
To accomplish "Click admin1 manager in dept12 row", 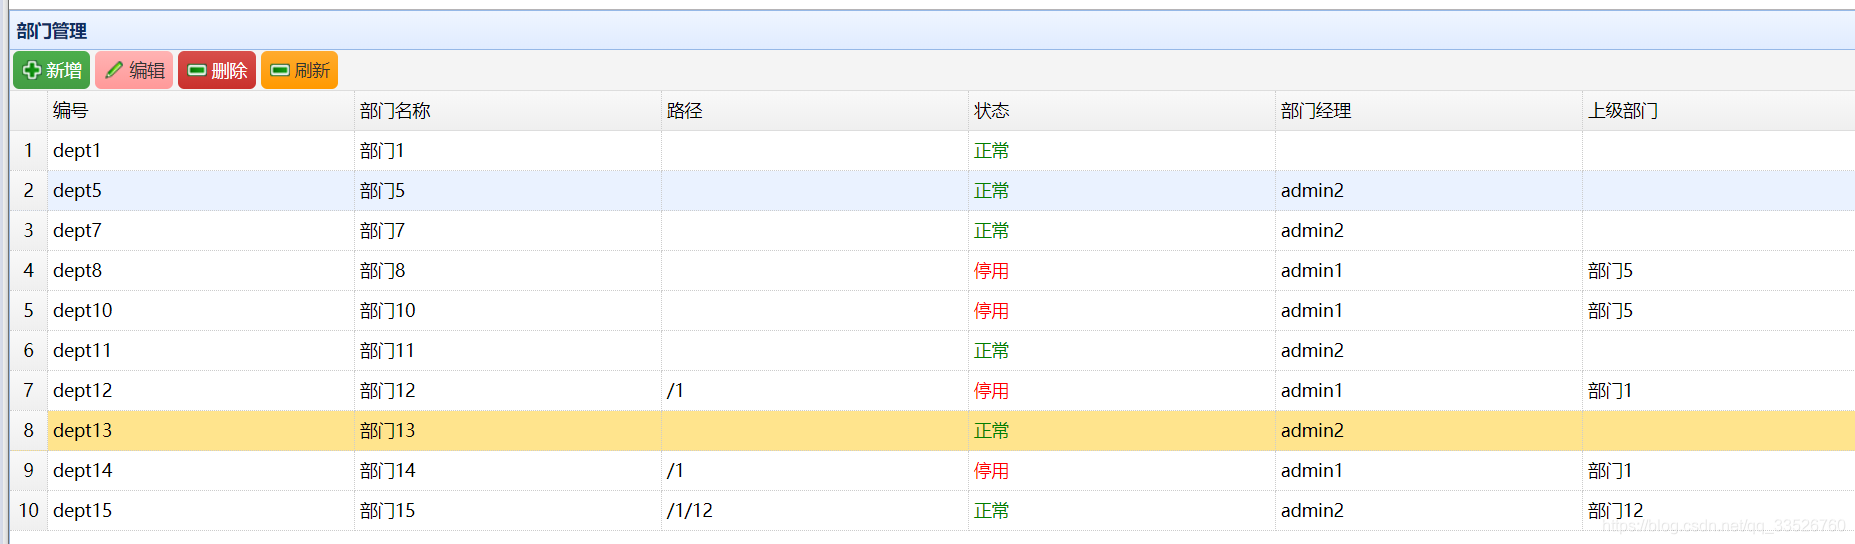I will (1312, 390).
